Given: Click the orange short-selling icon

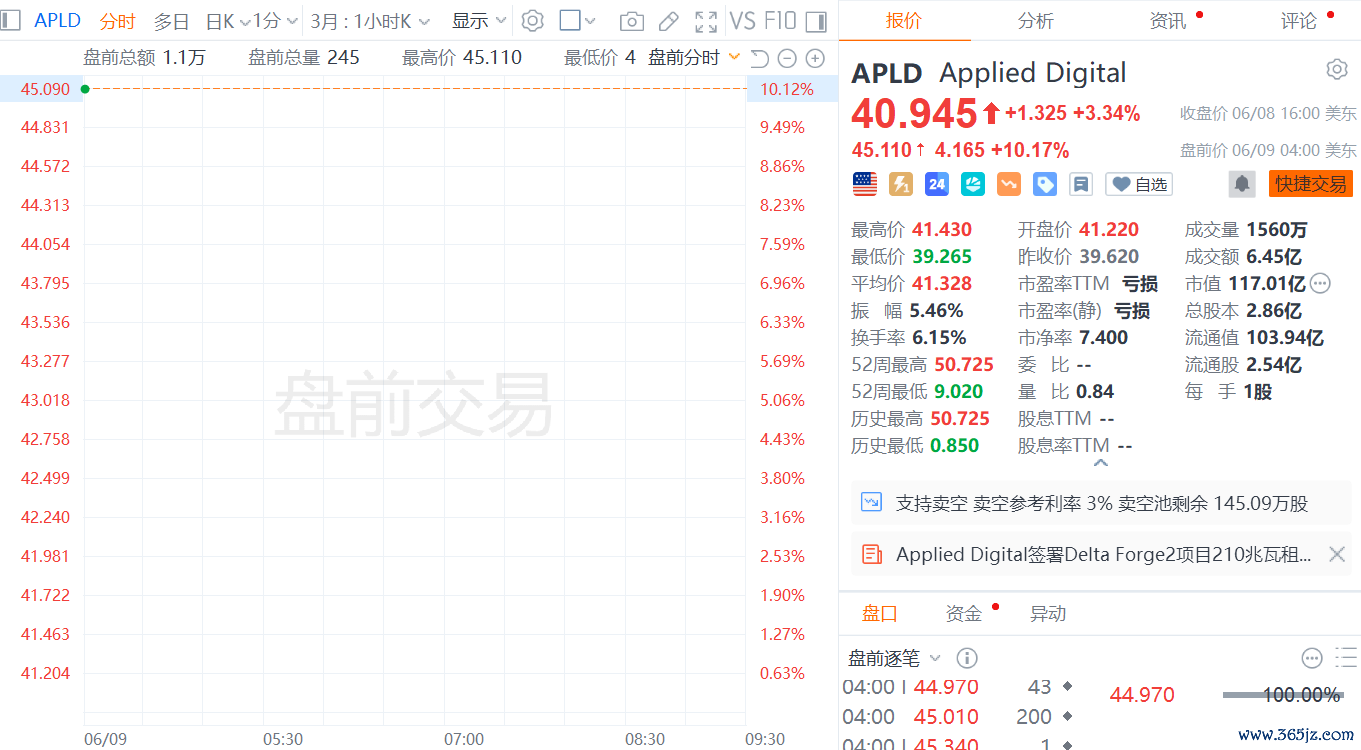Looking at the screenshot, I should (1008, 184).
